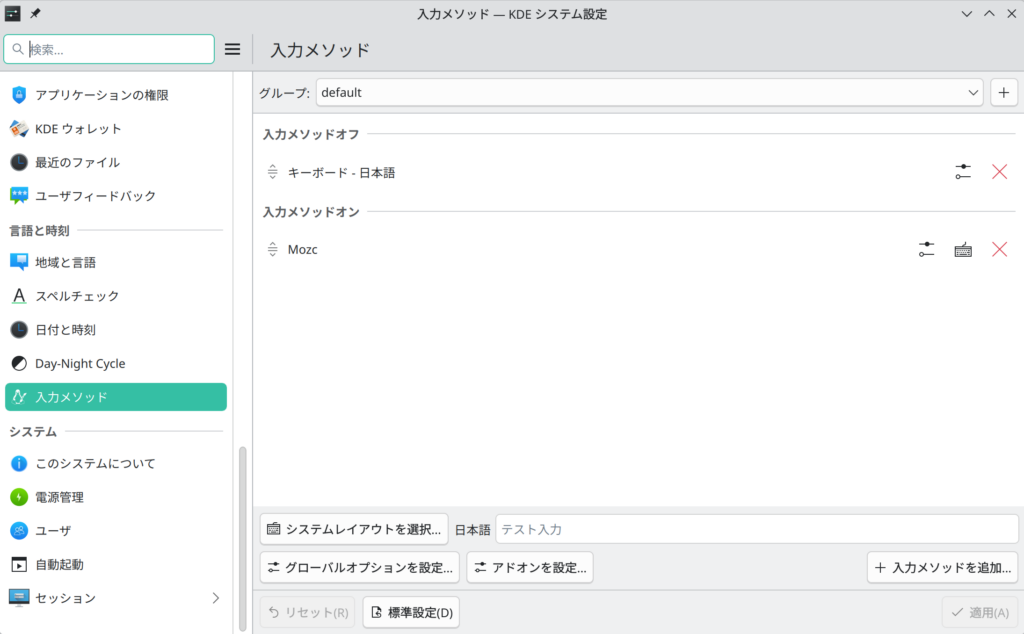Click 入力メソッドを追加 button
The image size is (1024, 634).
pos(943,567)
